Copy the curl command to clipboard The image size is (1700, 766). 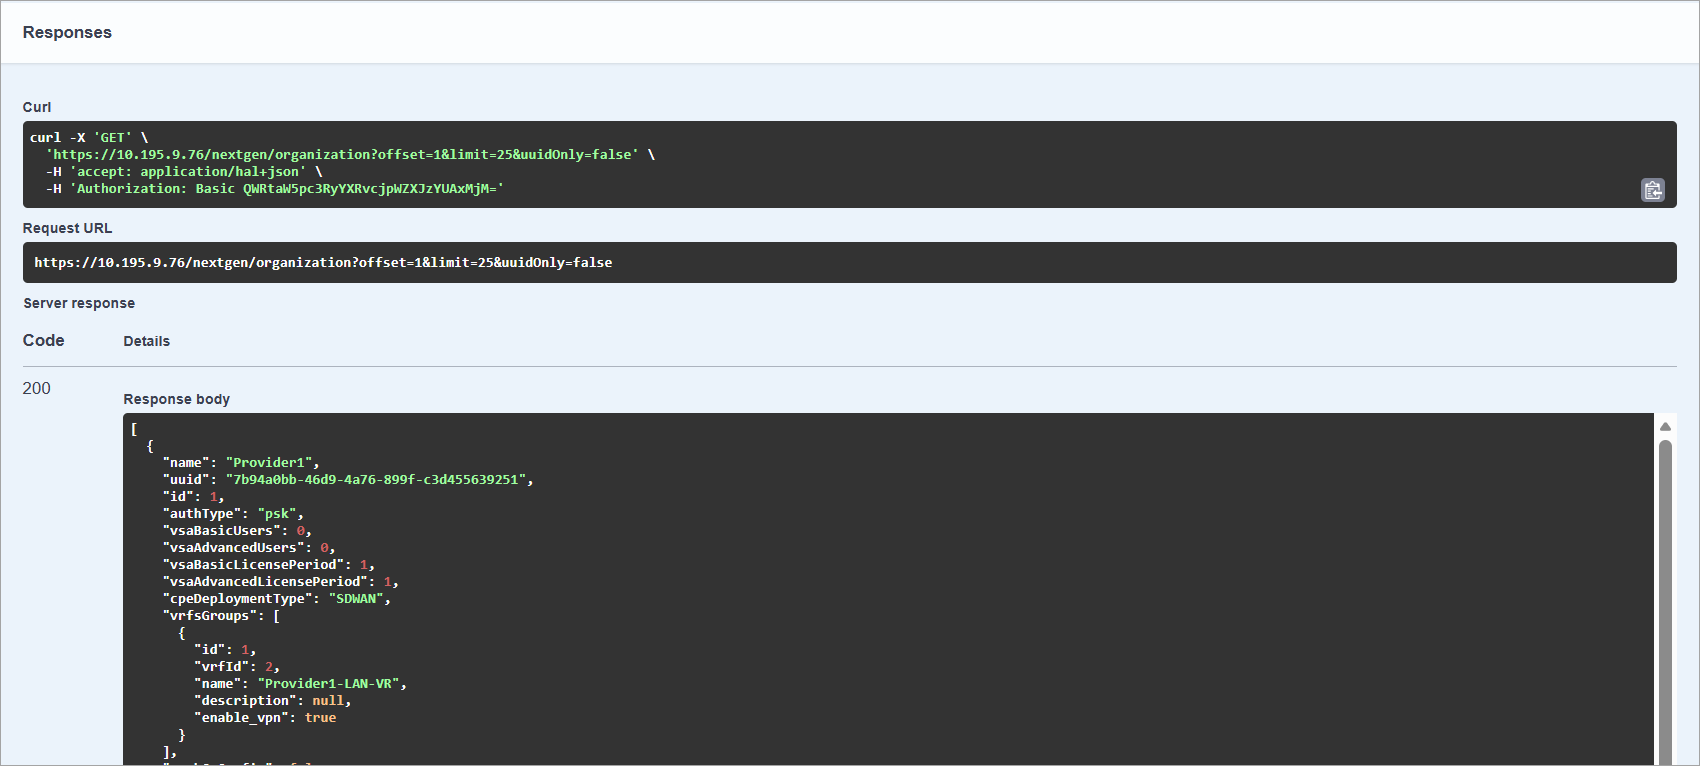click(x=1653, y=189)
